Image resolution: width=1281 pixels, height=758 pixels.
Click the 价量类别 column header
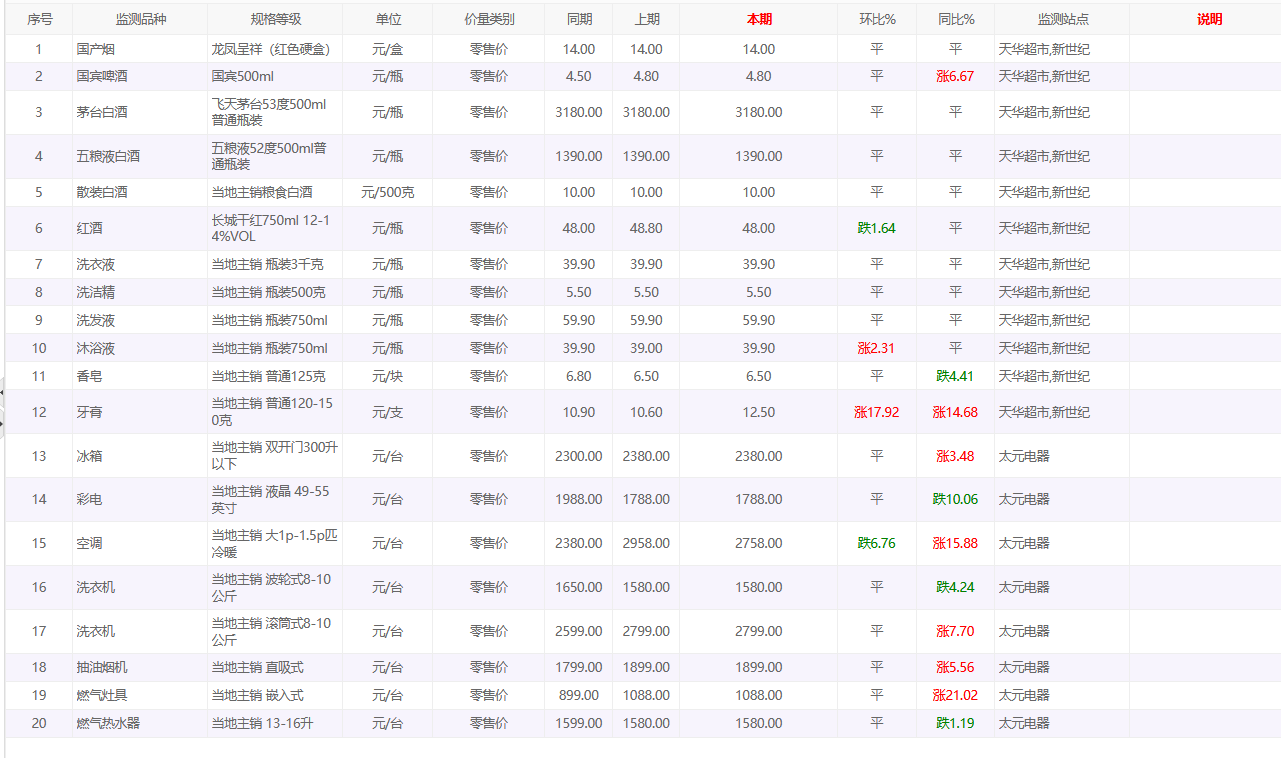pos(489,20)
